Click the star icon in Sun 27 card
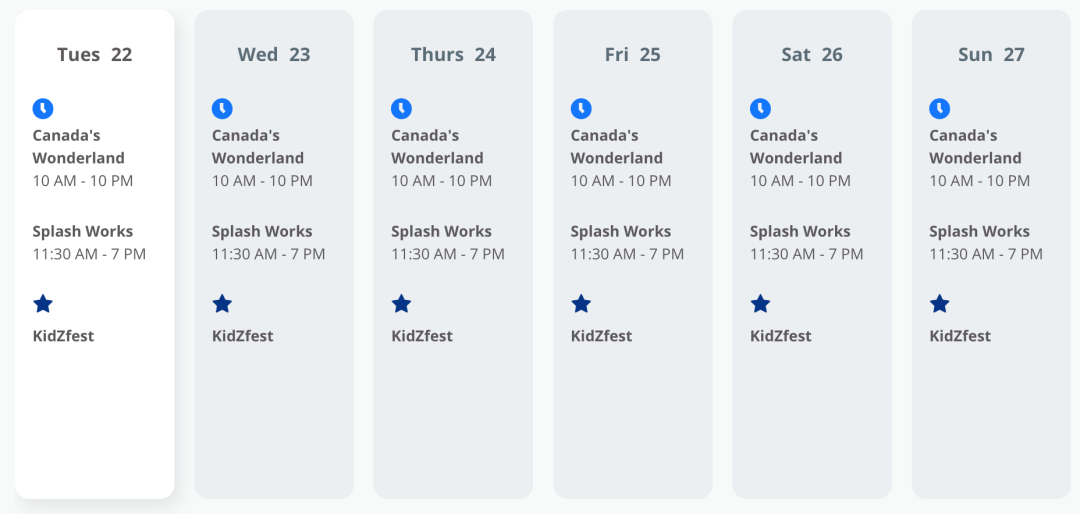The width and height of the screenshot is (1080, 514). (939, 303)
